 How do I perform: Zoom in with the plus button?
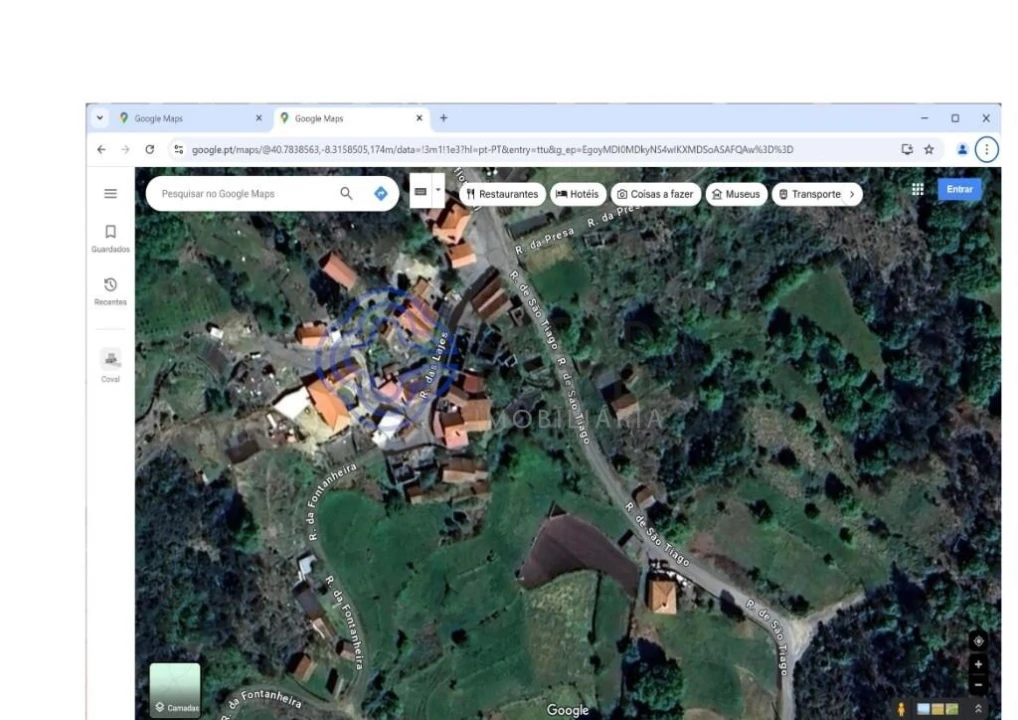coord(978,664)
